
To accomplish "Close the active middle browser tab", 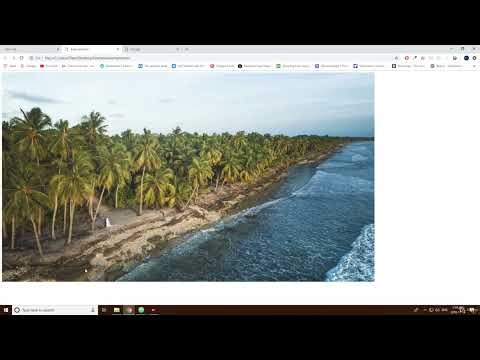I will pos(118,49).
